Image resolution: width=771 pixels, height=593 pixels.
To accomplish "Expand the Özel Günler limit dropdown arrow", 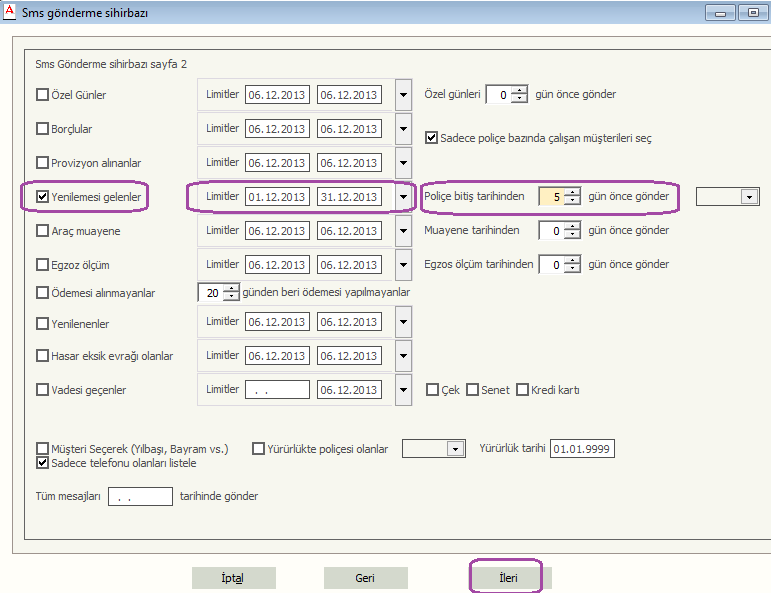I will [x=403, y=96].
